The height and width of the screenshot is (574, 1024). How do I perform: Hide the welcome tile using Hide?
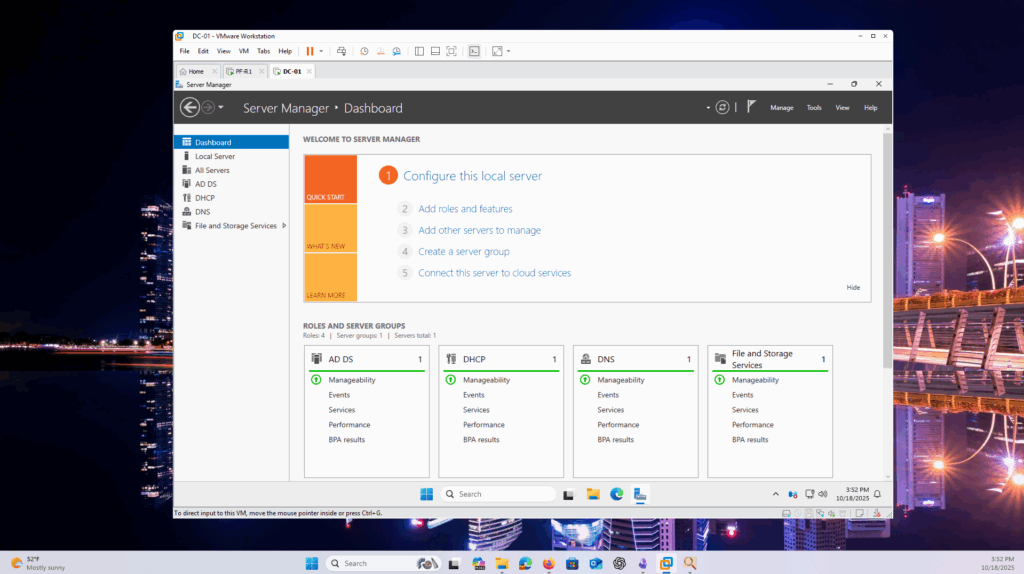853,287
